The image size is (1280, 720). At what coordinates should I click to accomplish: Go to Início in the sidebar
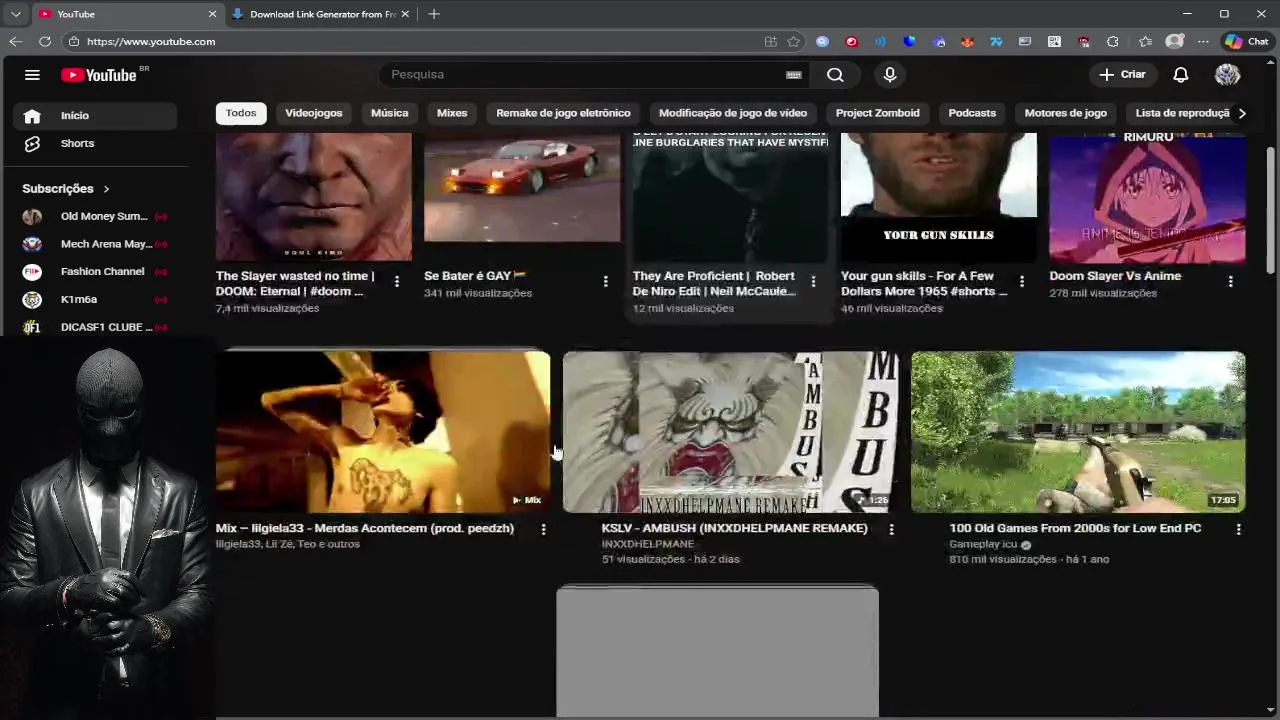96,116
